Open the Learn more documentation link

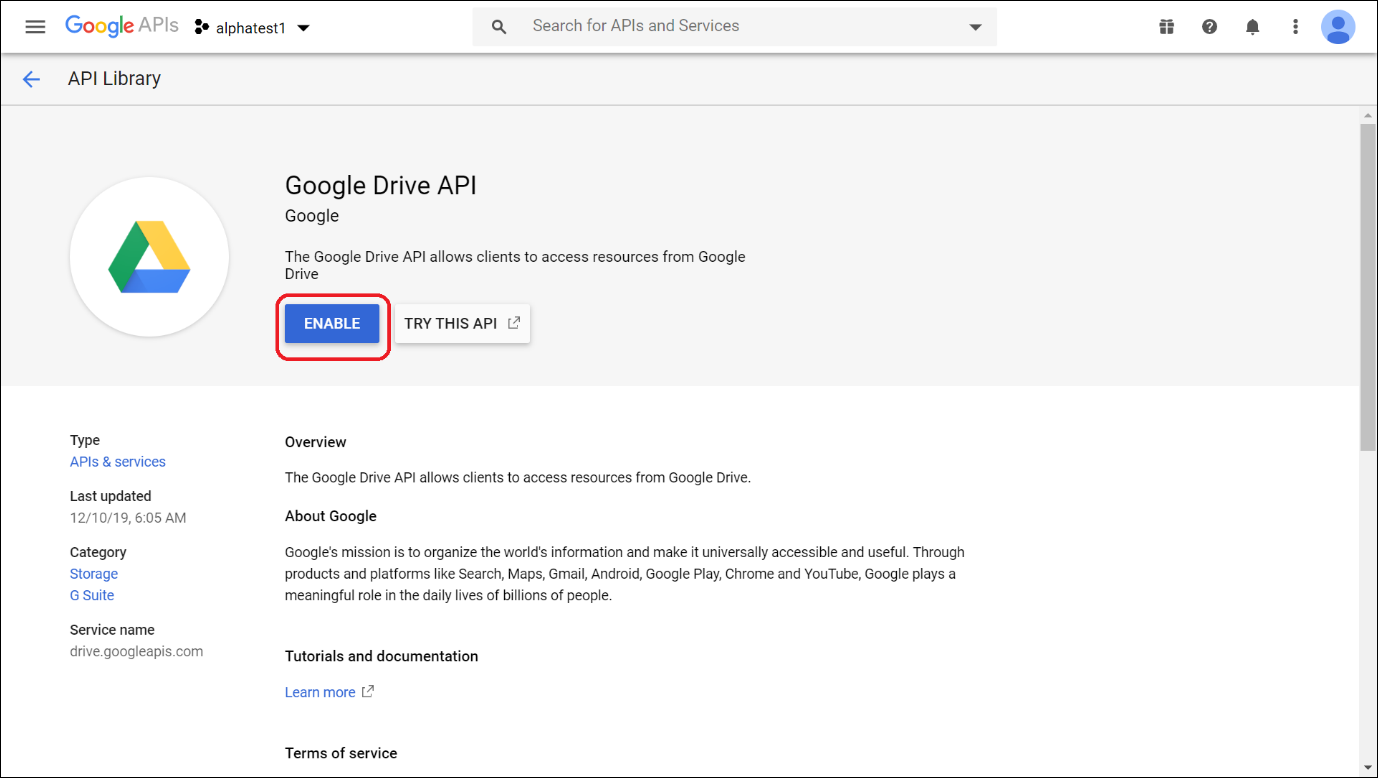tap(320, 692)
